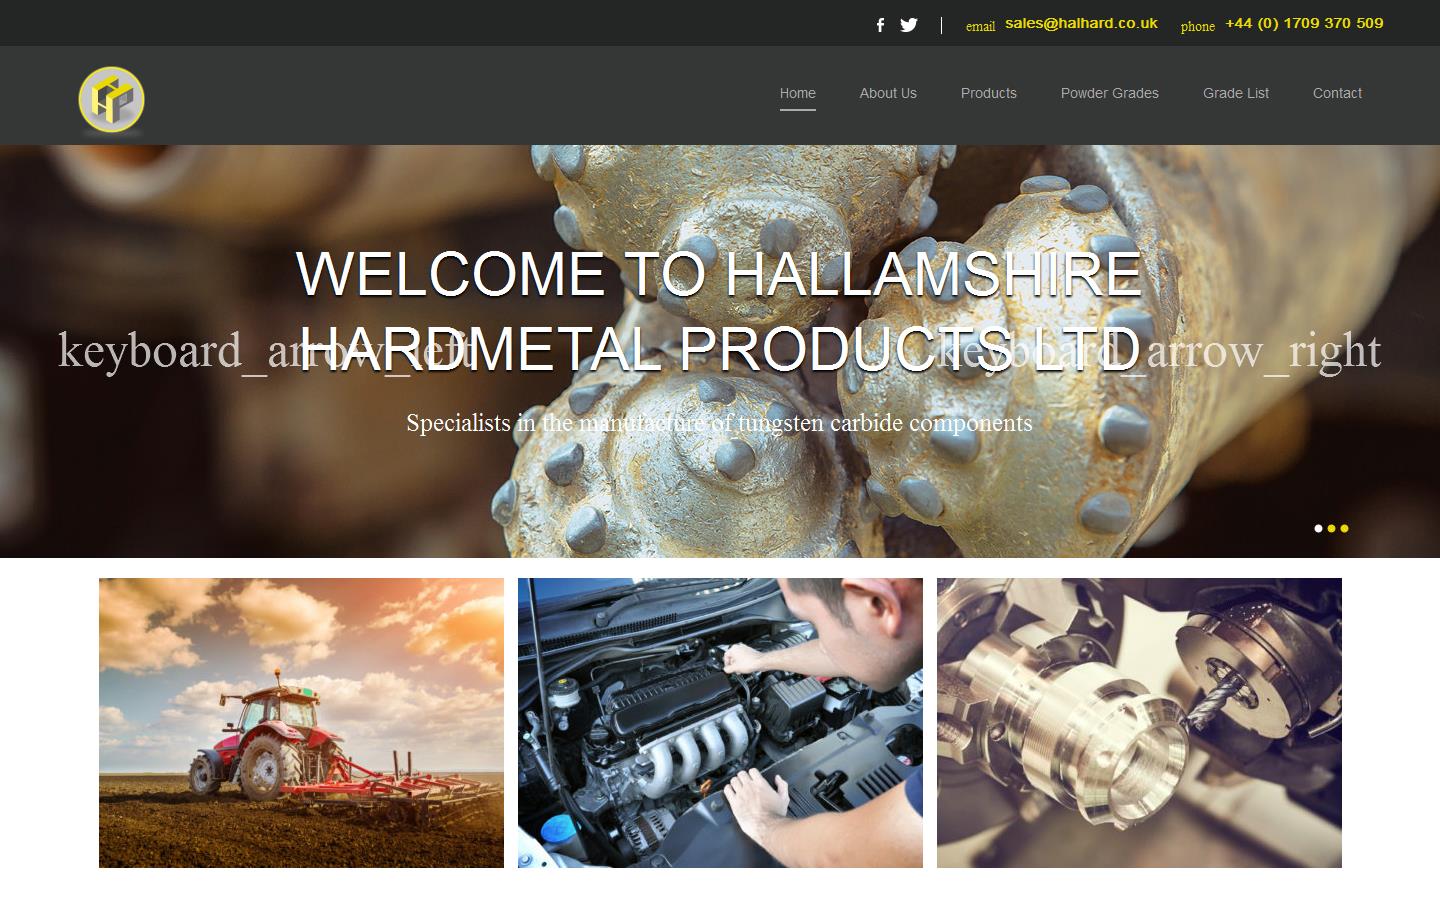Navigate to About Us page
The image size is (1440, 900).
tap(888, 93)
